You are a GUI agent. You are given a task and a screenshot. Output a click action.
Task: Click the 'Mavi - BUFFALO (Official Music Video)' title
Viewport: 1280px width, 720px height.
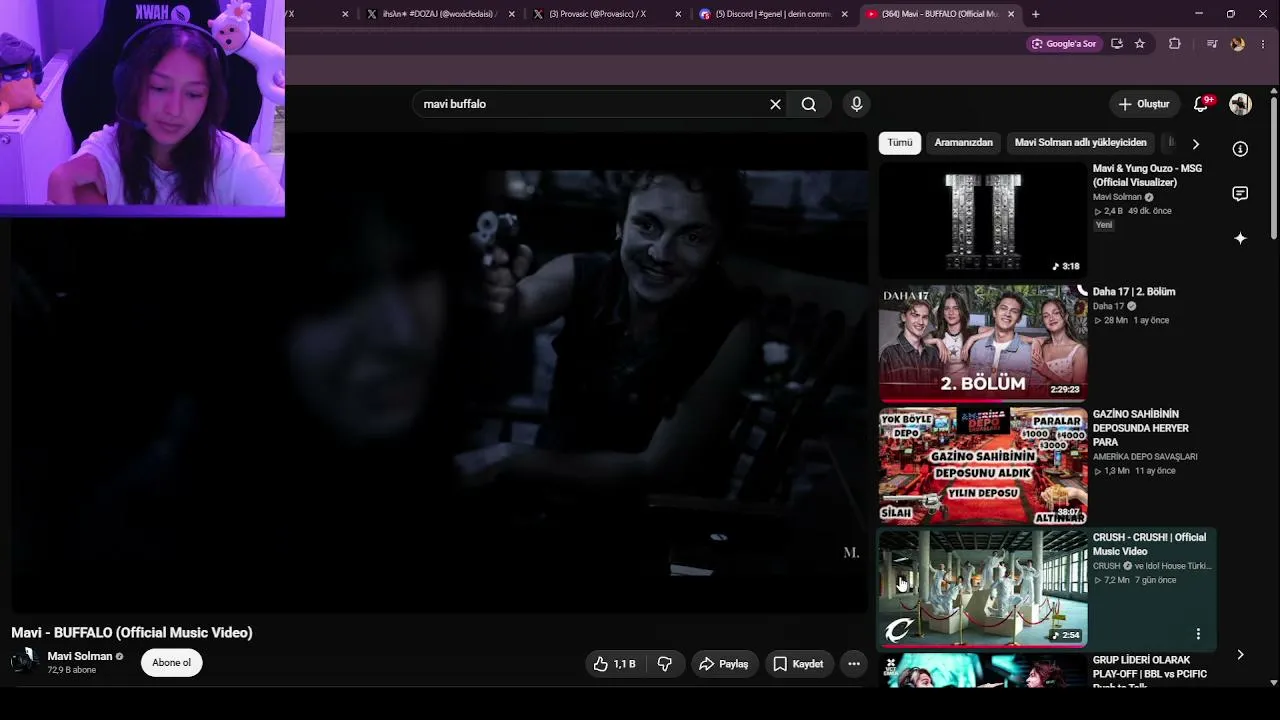pyautogui.click(x=132, y=633)
